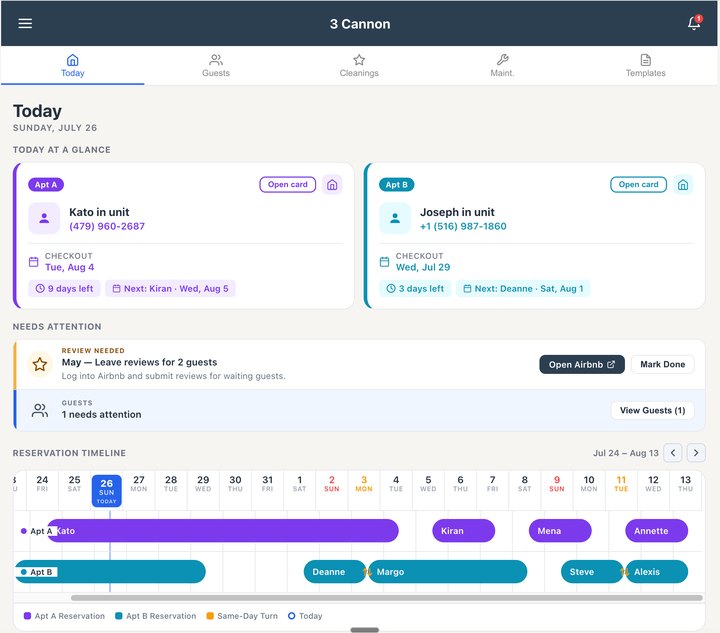Open Steve's reservation in timeline
The height and width of the screenshot is (633, 720).
(x=592, y=572)
